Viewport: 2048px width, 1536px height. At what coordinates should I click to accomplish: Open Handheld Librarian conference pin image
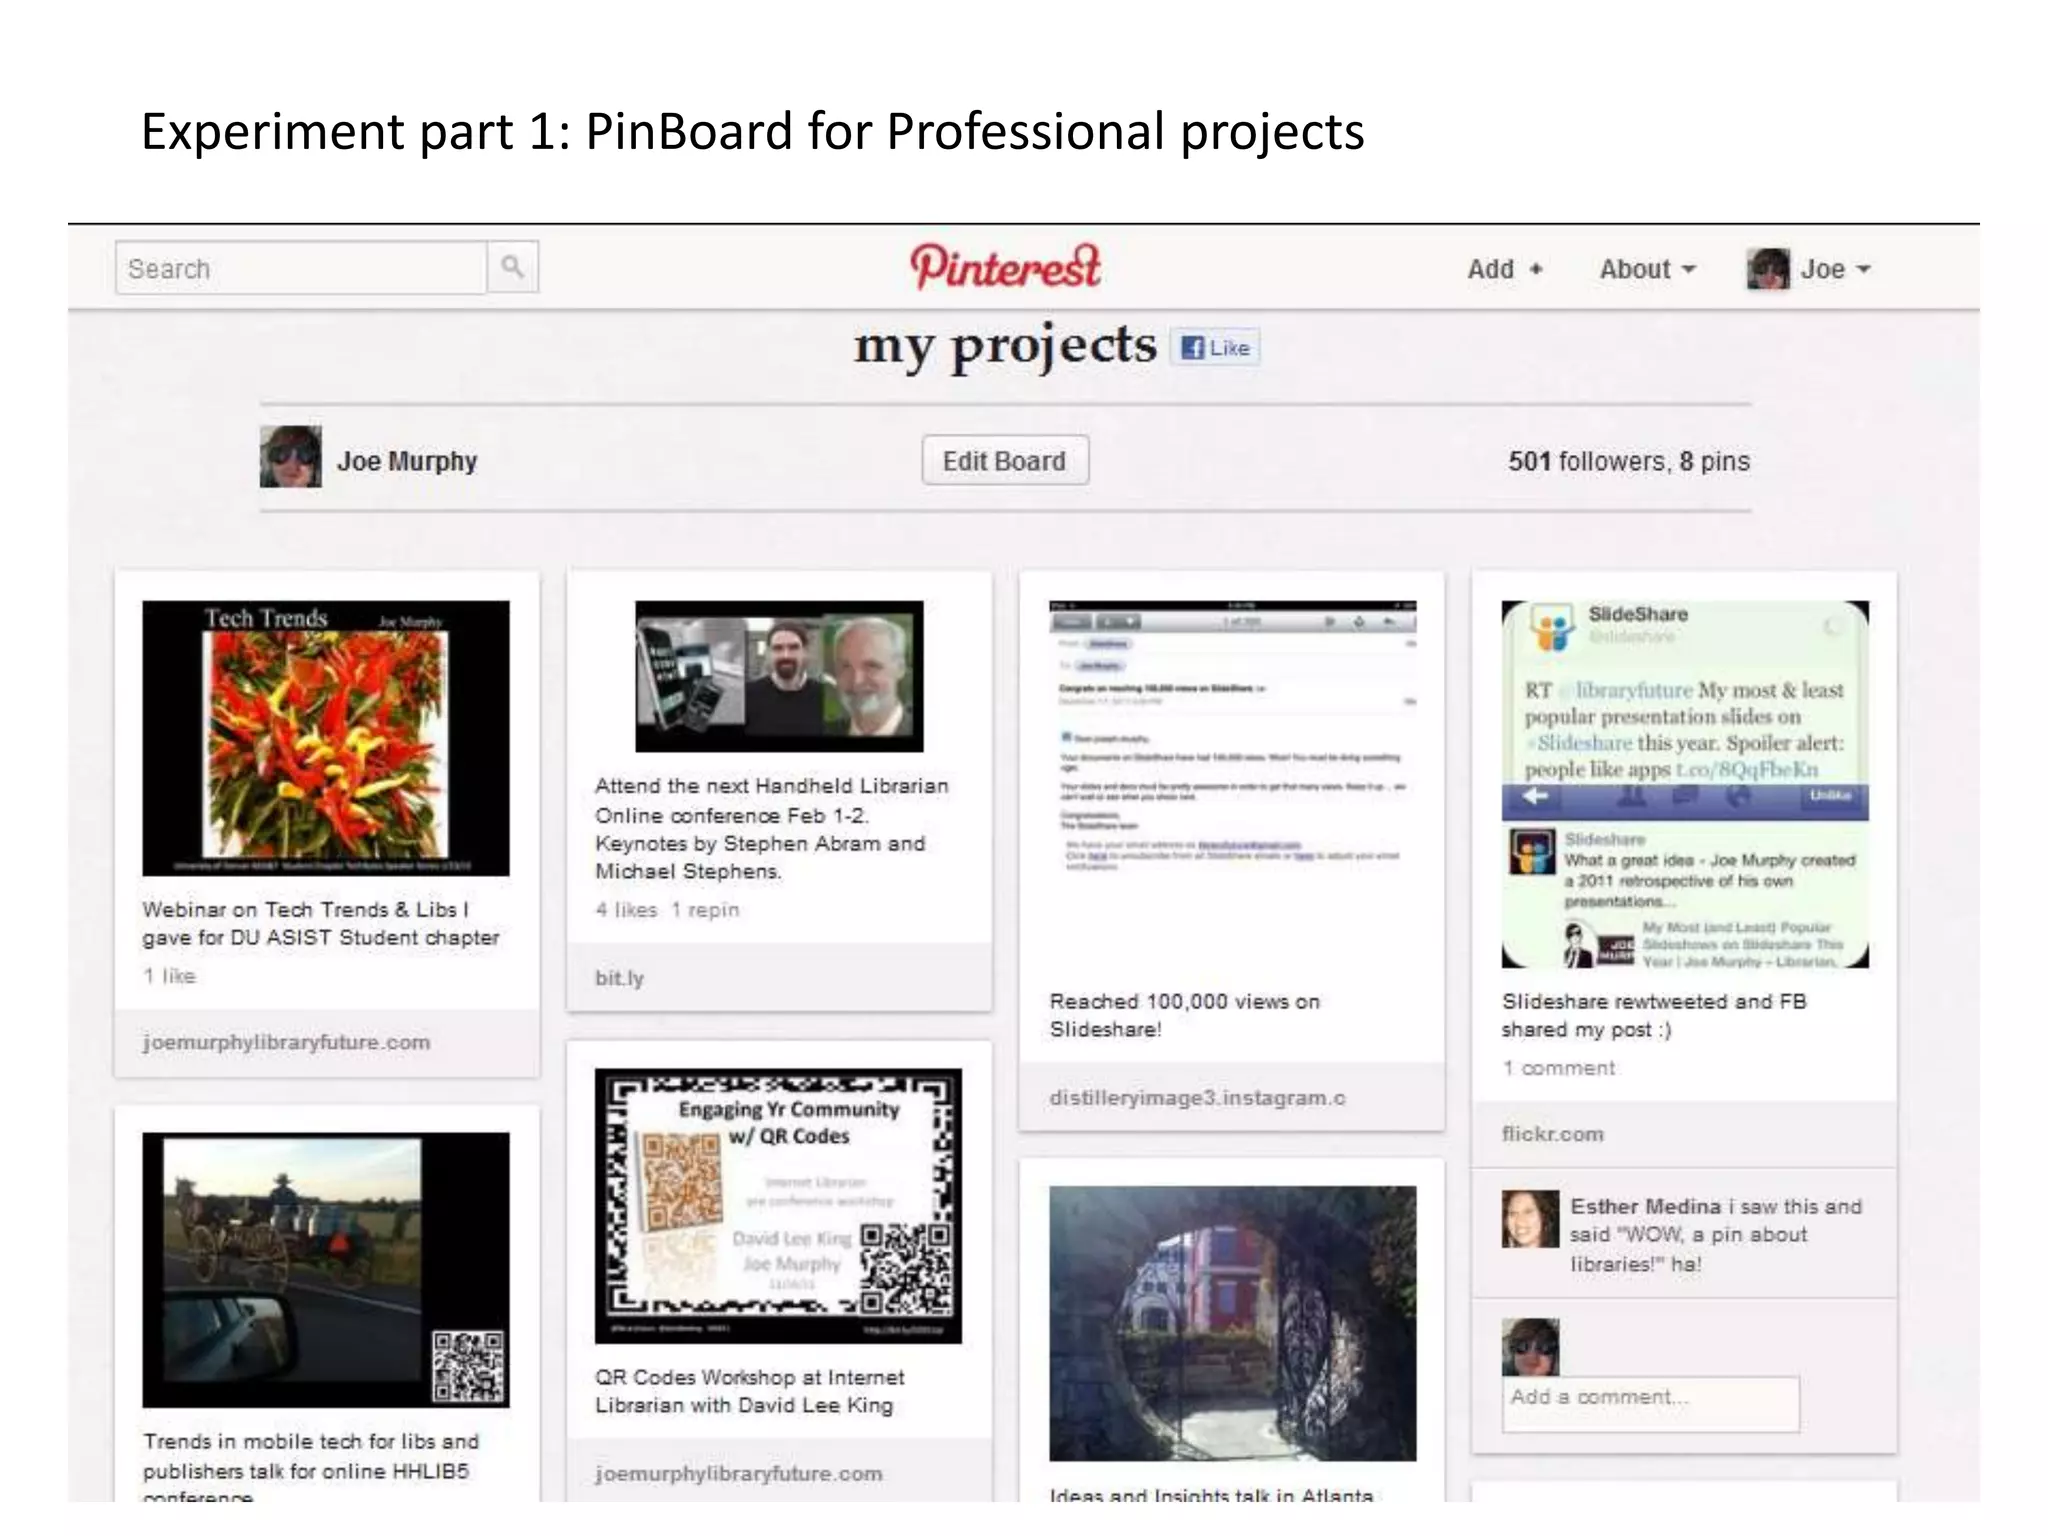(x=779, y=676)
